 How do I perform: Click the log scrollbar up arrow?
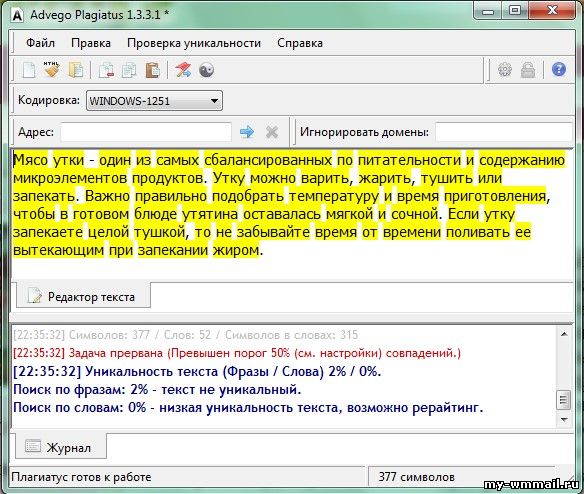(x=564, y=334)
